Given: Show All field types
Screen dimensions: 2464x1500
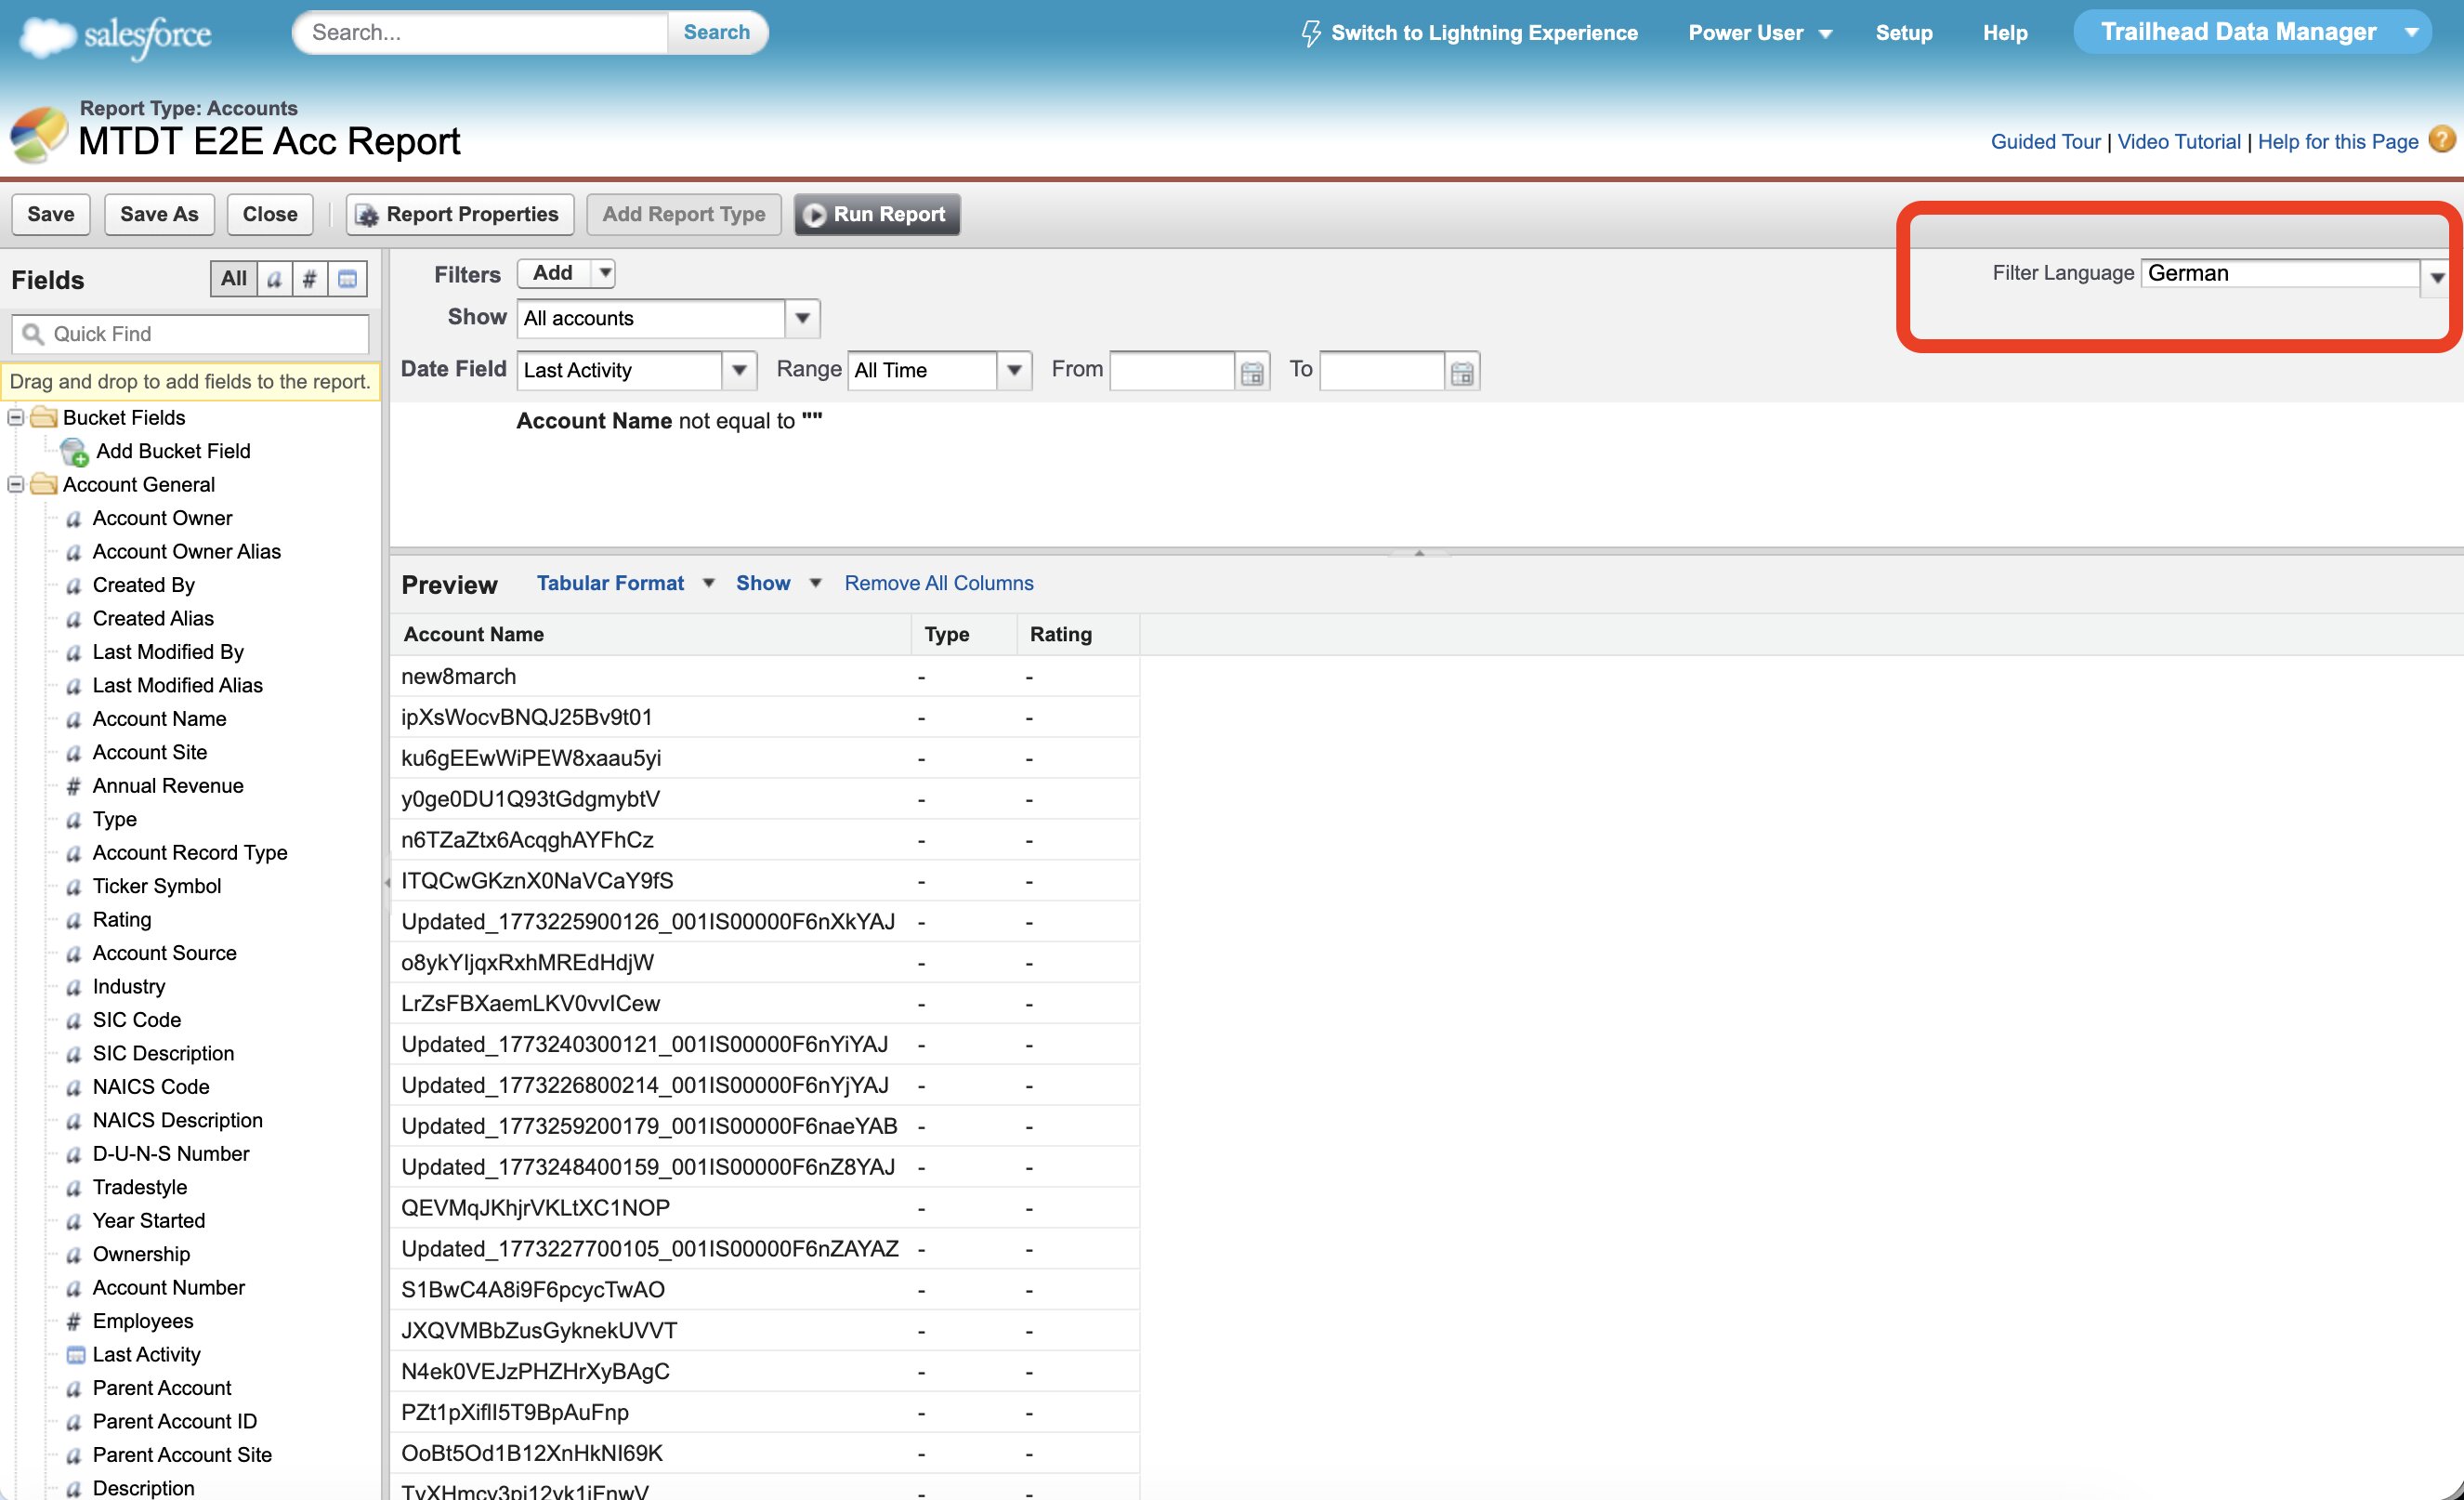Looking at the screenshot, I should pos(234,279).
